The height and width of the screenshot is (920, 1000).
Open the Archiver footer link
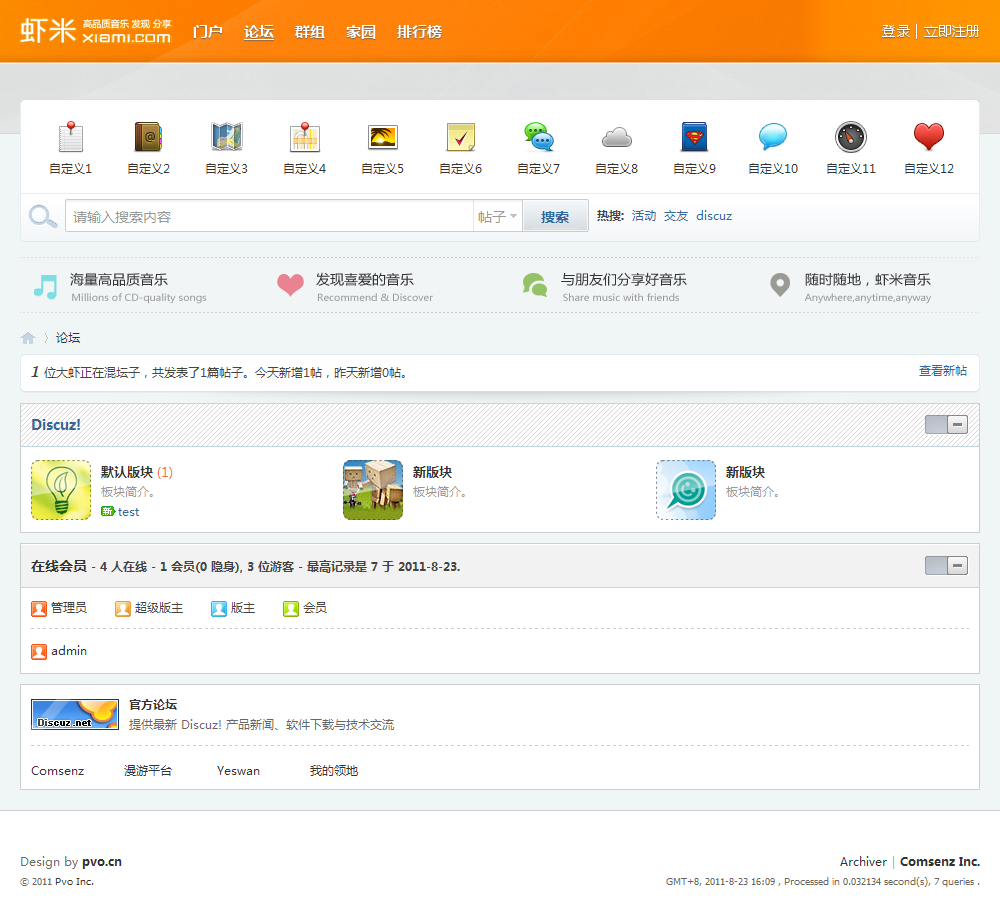pos(863,862)
